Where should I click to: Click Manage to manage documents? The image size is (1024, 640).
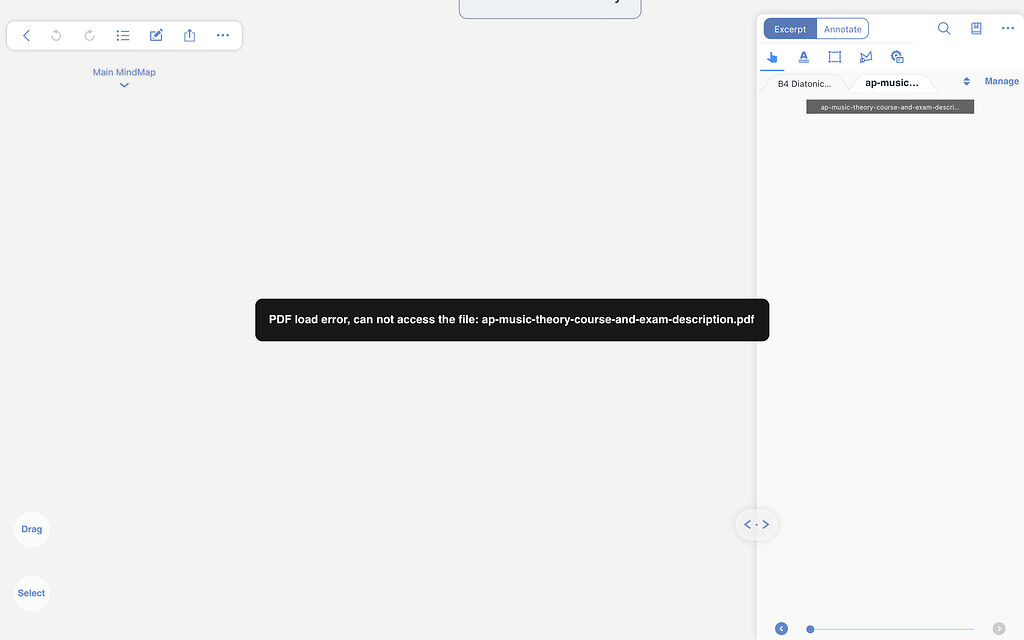pos(1001,82)
